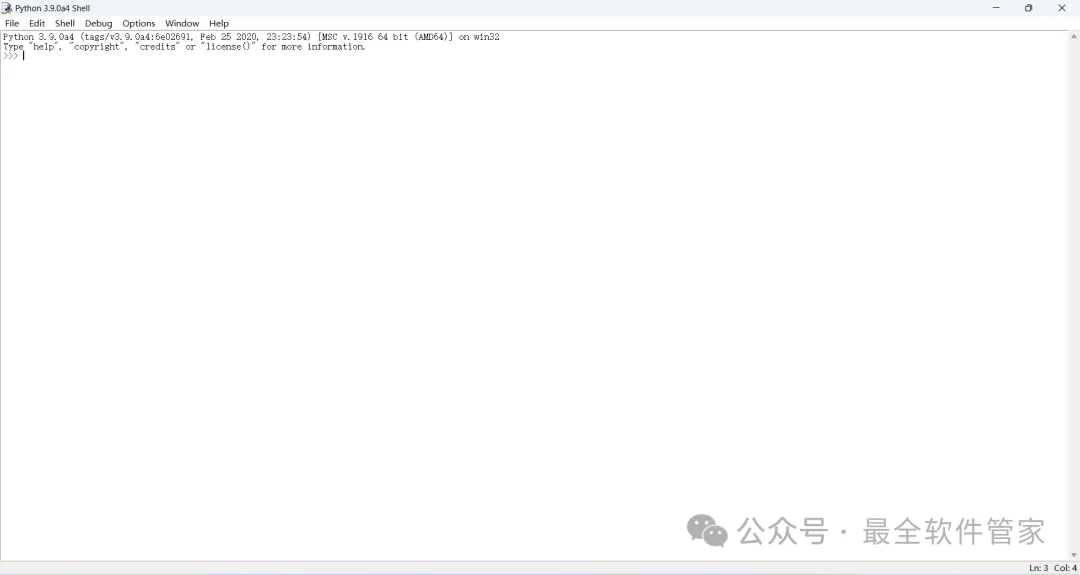The width and height of the screenshot is (1080, 575).
Task: Click the Col: 4 status indicator
Action: (1065, 568)
